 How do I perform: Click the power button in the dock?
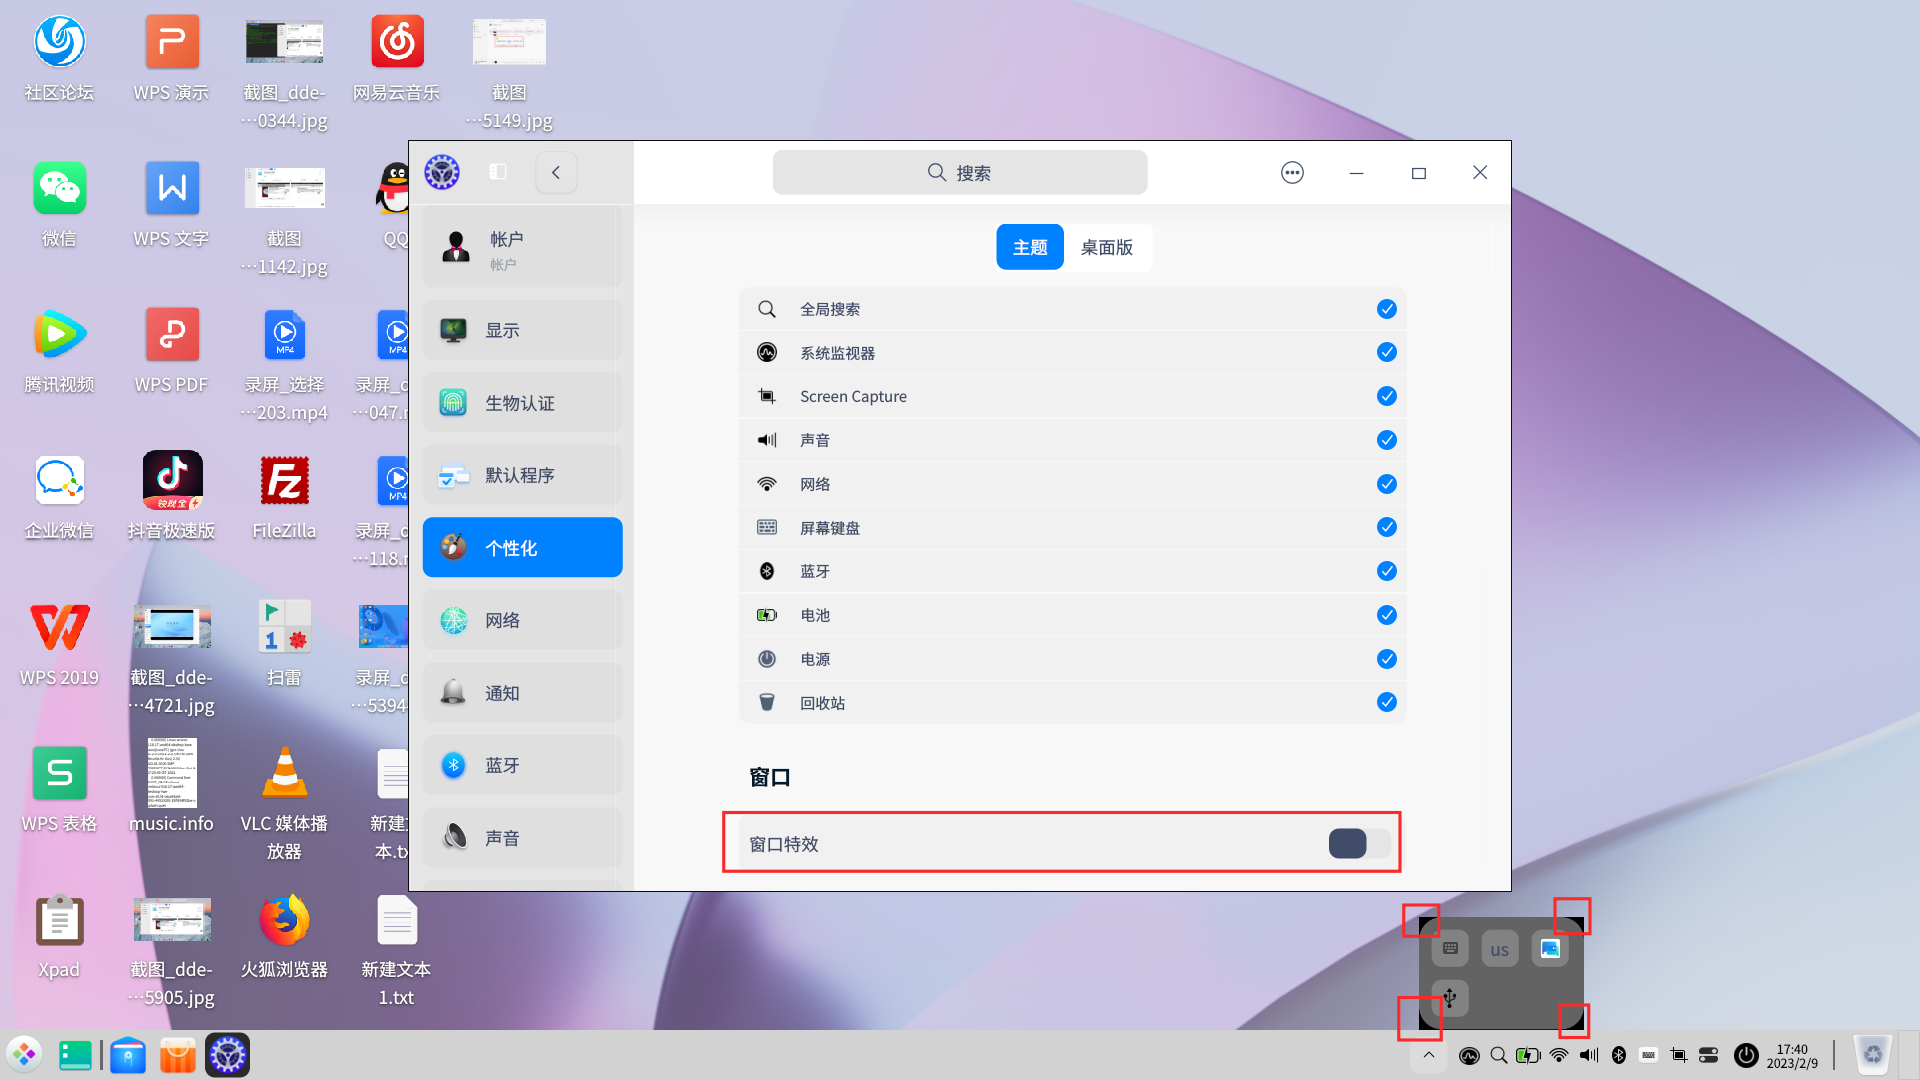pyautogui.click(x=1746, y=1055)
